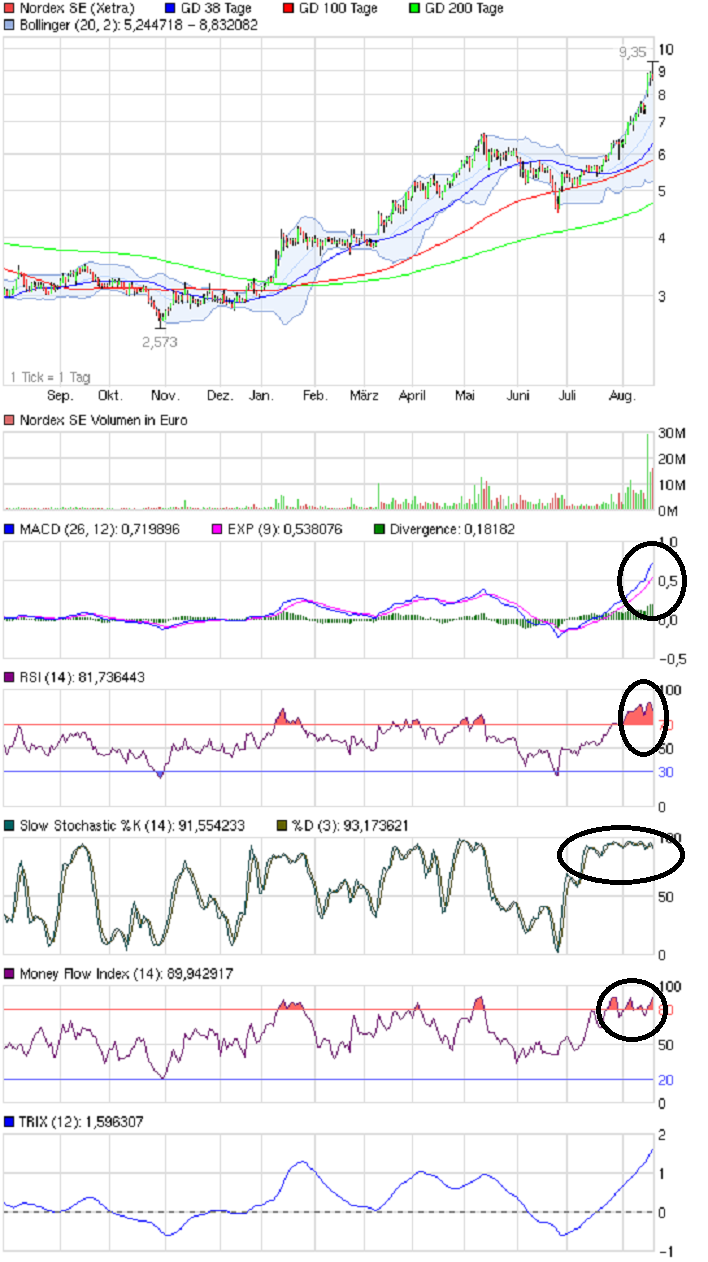Image resolution: width=708 pixels, height=1262 pixels.
Task: Click the blue GD 38 Tage legend swatch
Action: pos(169,8)
